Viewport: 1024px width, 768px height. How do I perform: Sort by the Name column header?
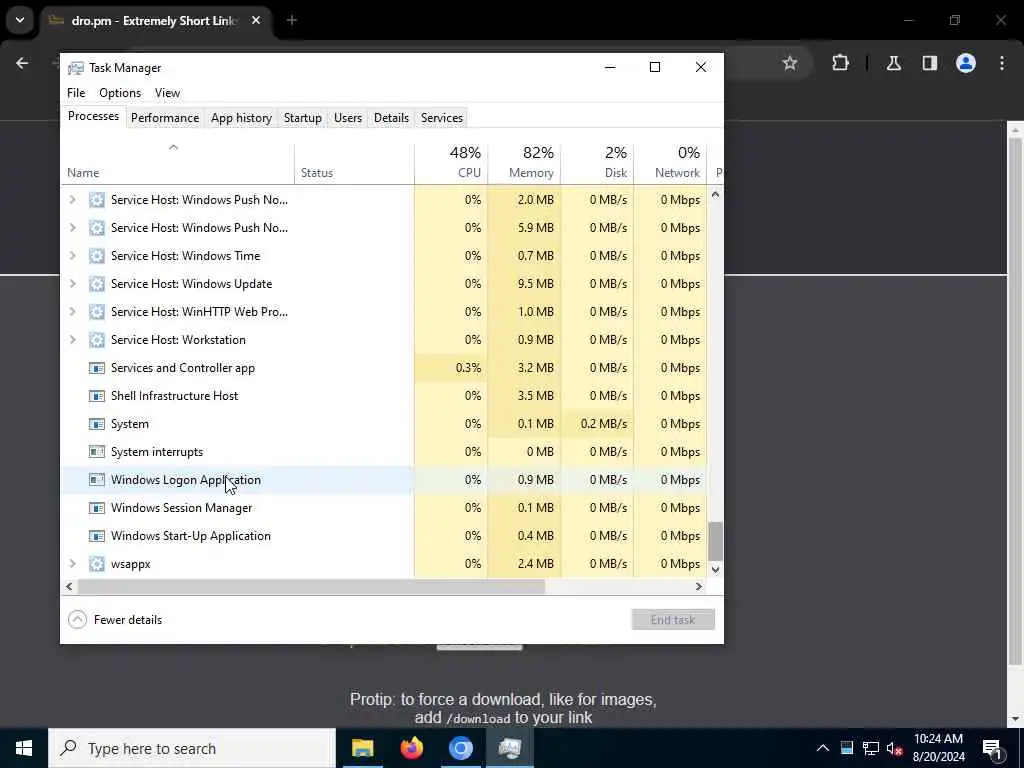click(x=178, y=163)
